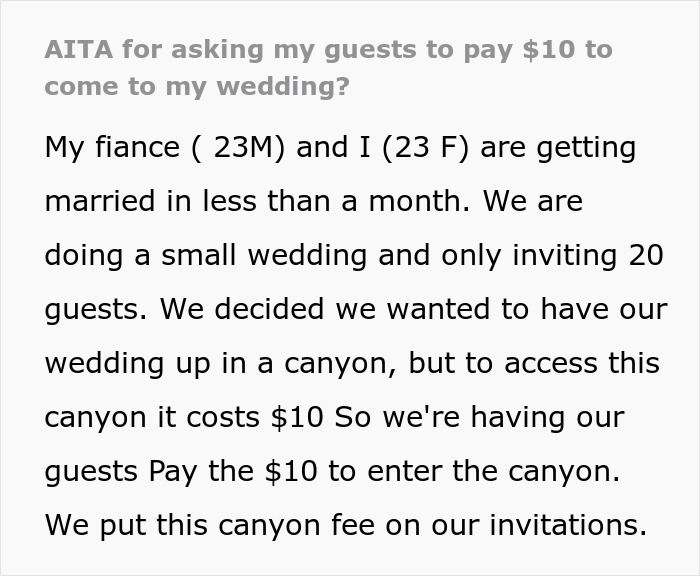Open the AITA post title link

pyautogui.click(x=329, y=68)
